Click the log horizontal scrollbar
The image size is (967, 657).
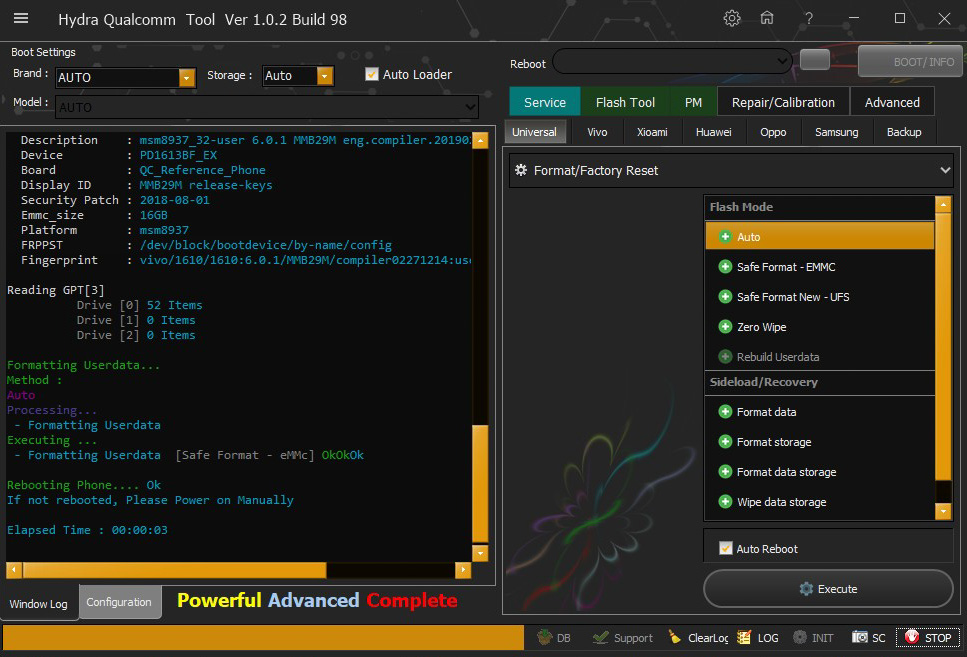pyautogui.click(x=238, y=570)
